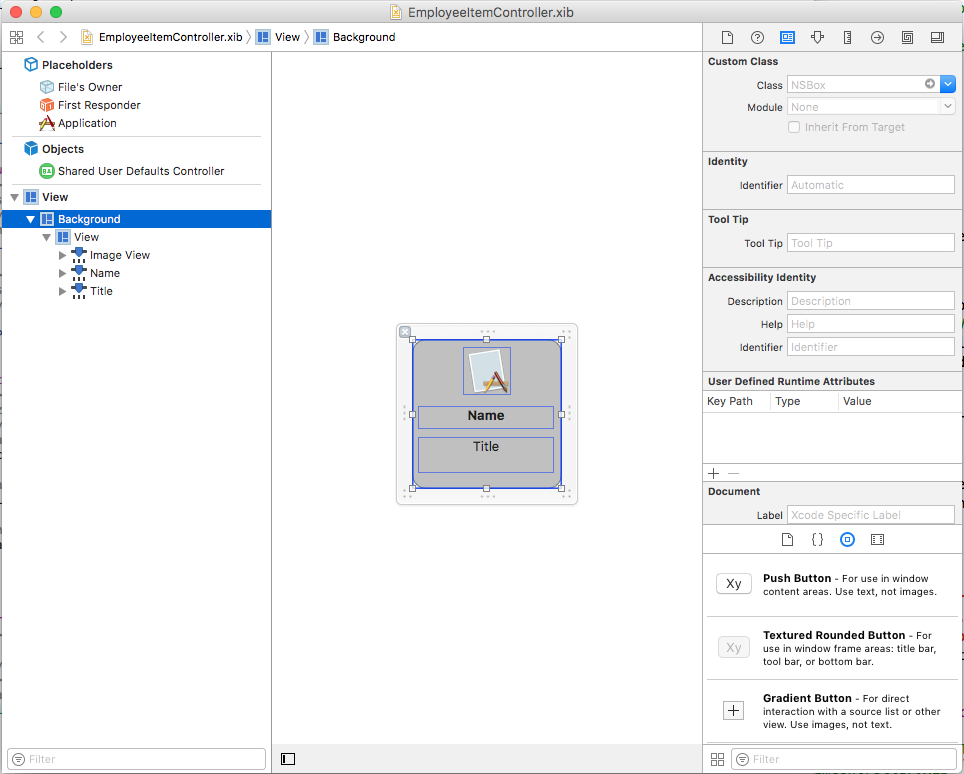
Task: Open the Bindings inspector tab
Action: (x=907, y=38)
